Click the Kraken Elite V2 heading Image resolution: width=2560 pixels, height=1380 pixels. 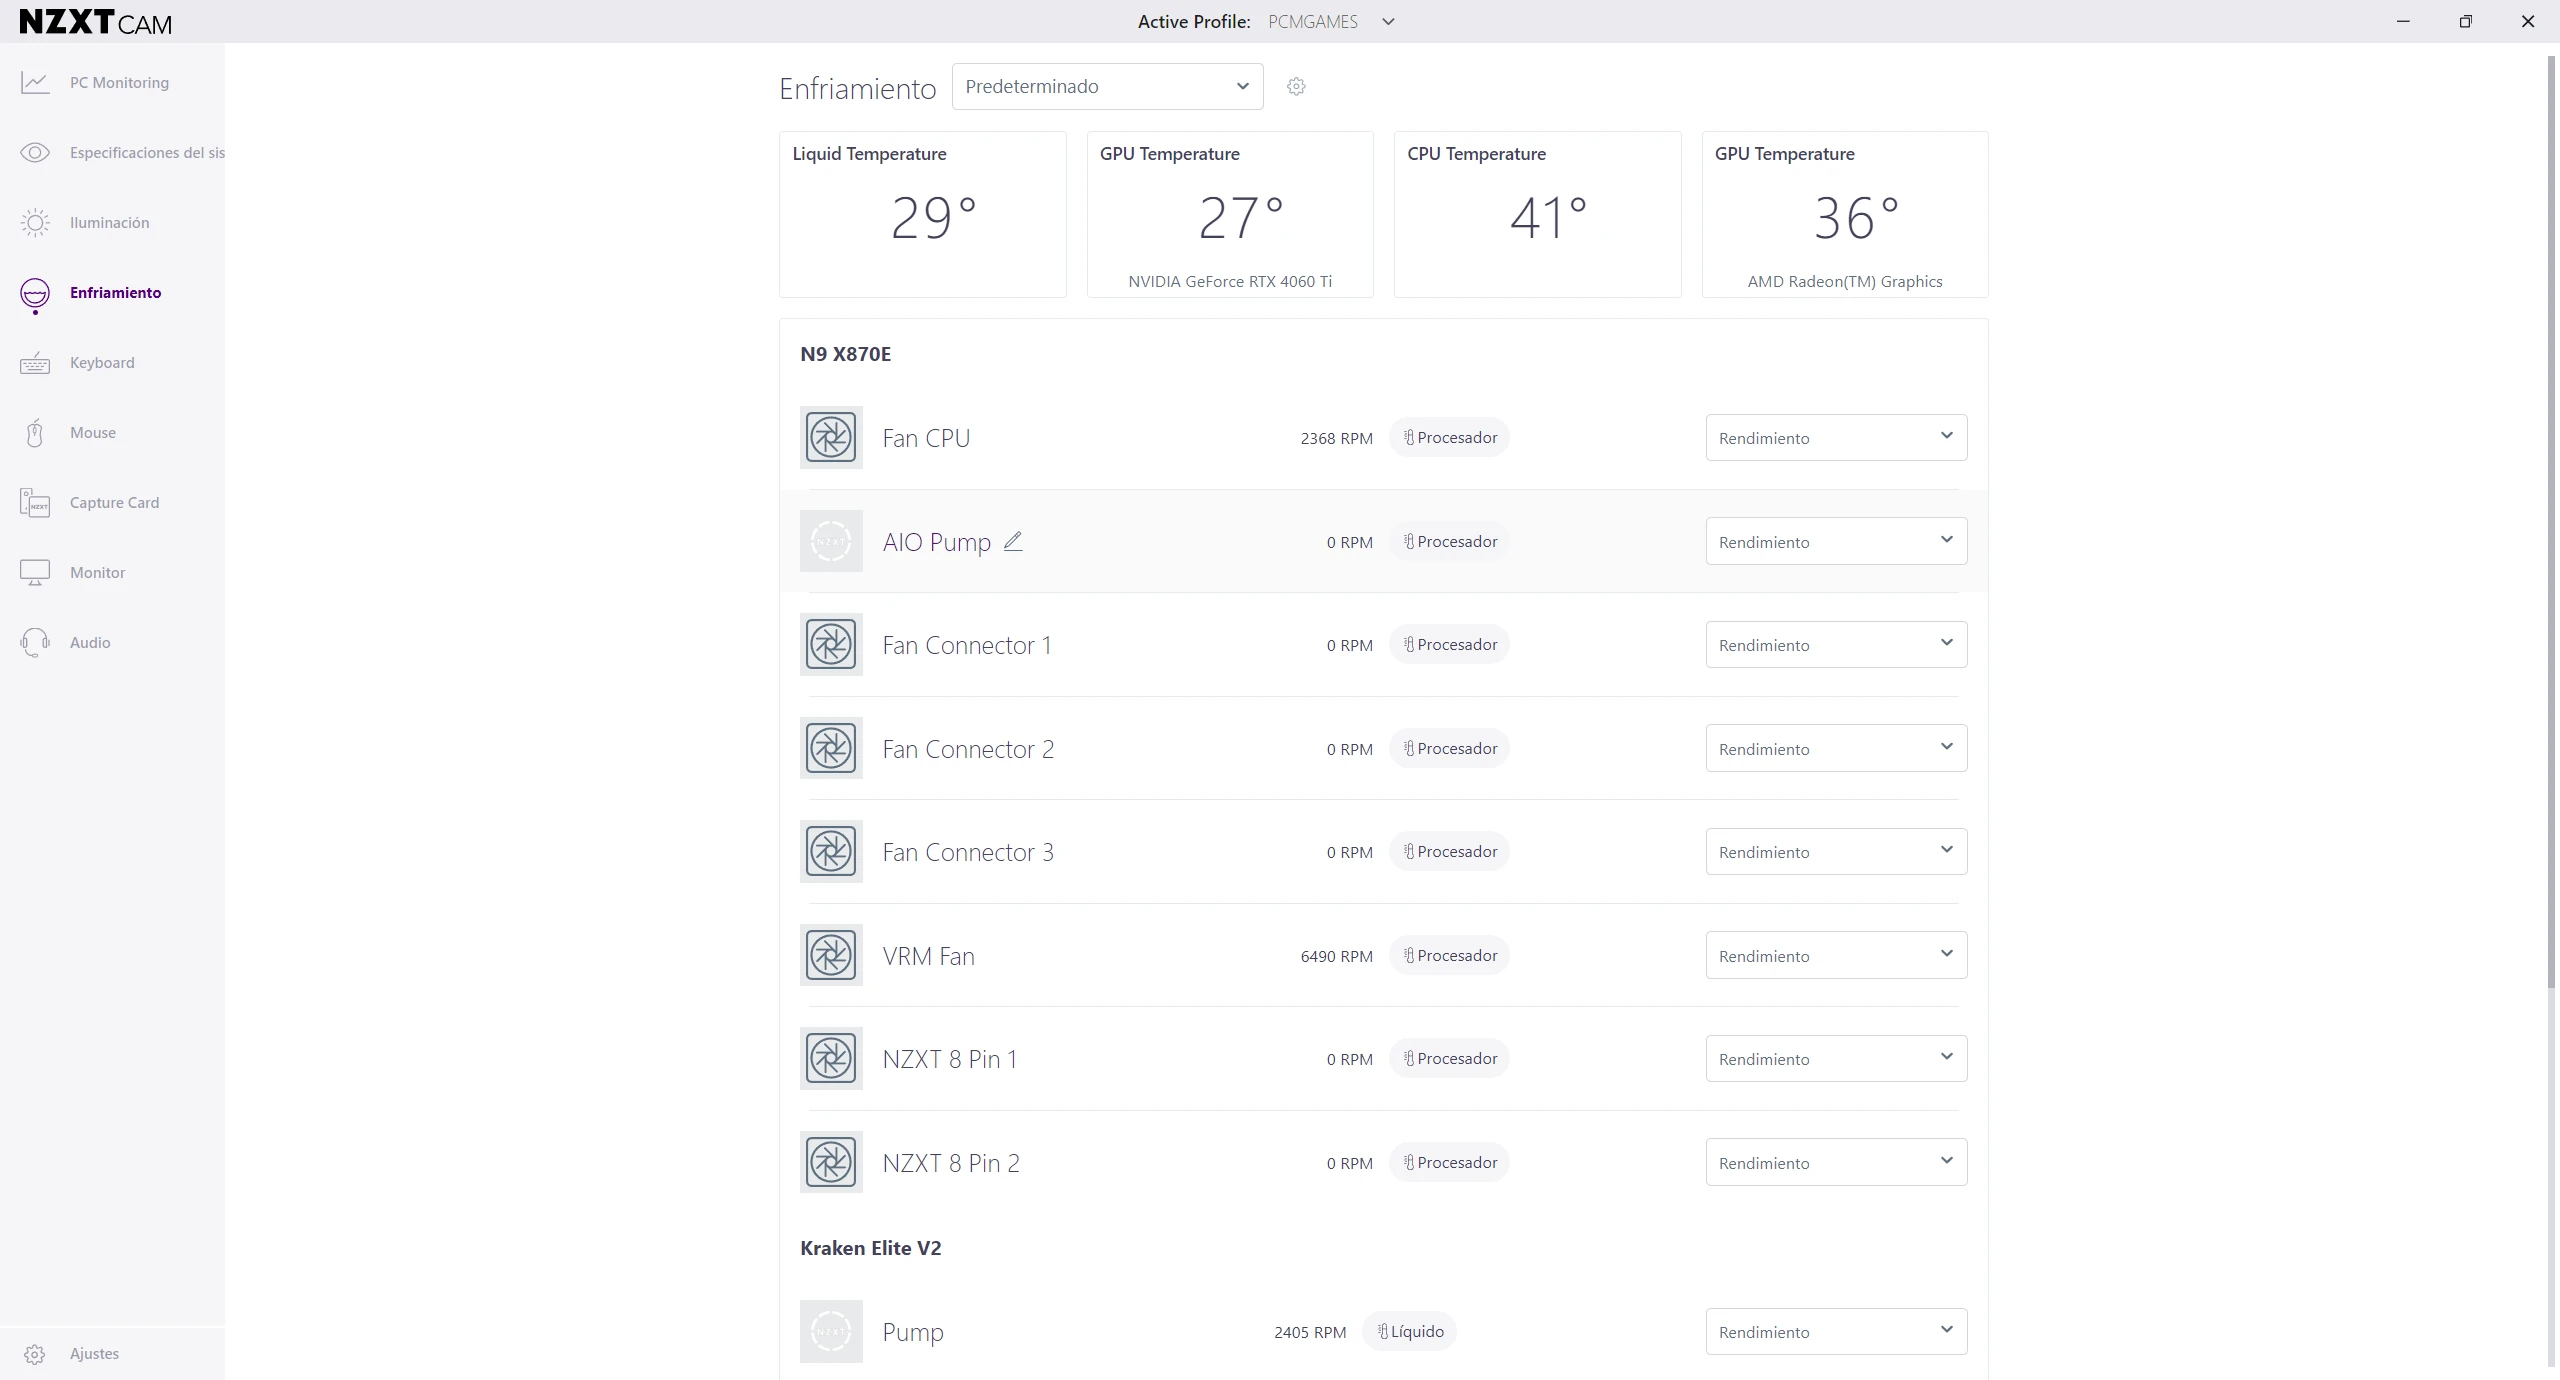870,1248
